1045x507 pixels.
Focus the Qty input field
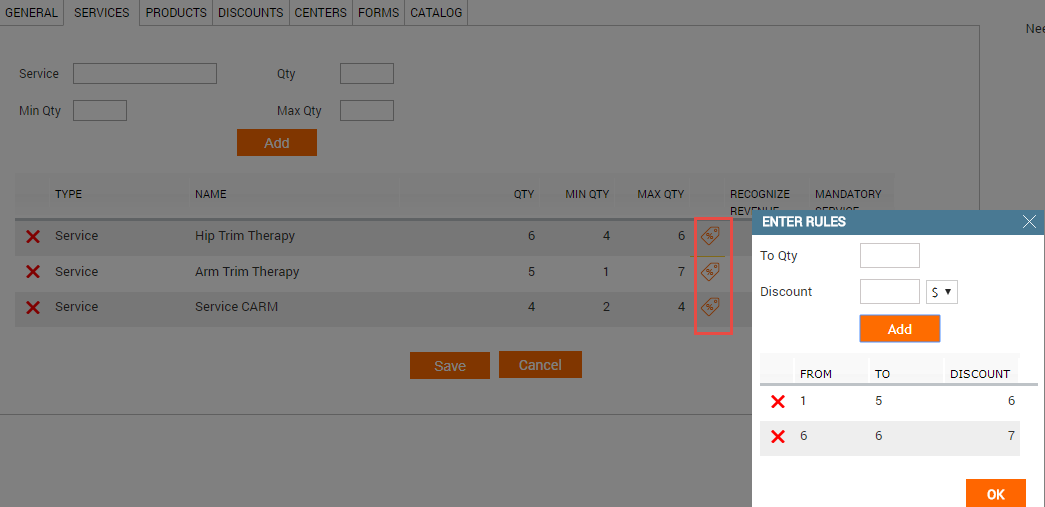coord(367,74)
